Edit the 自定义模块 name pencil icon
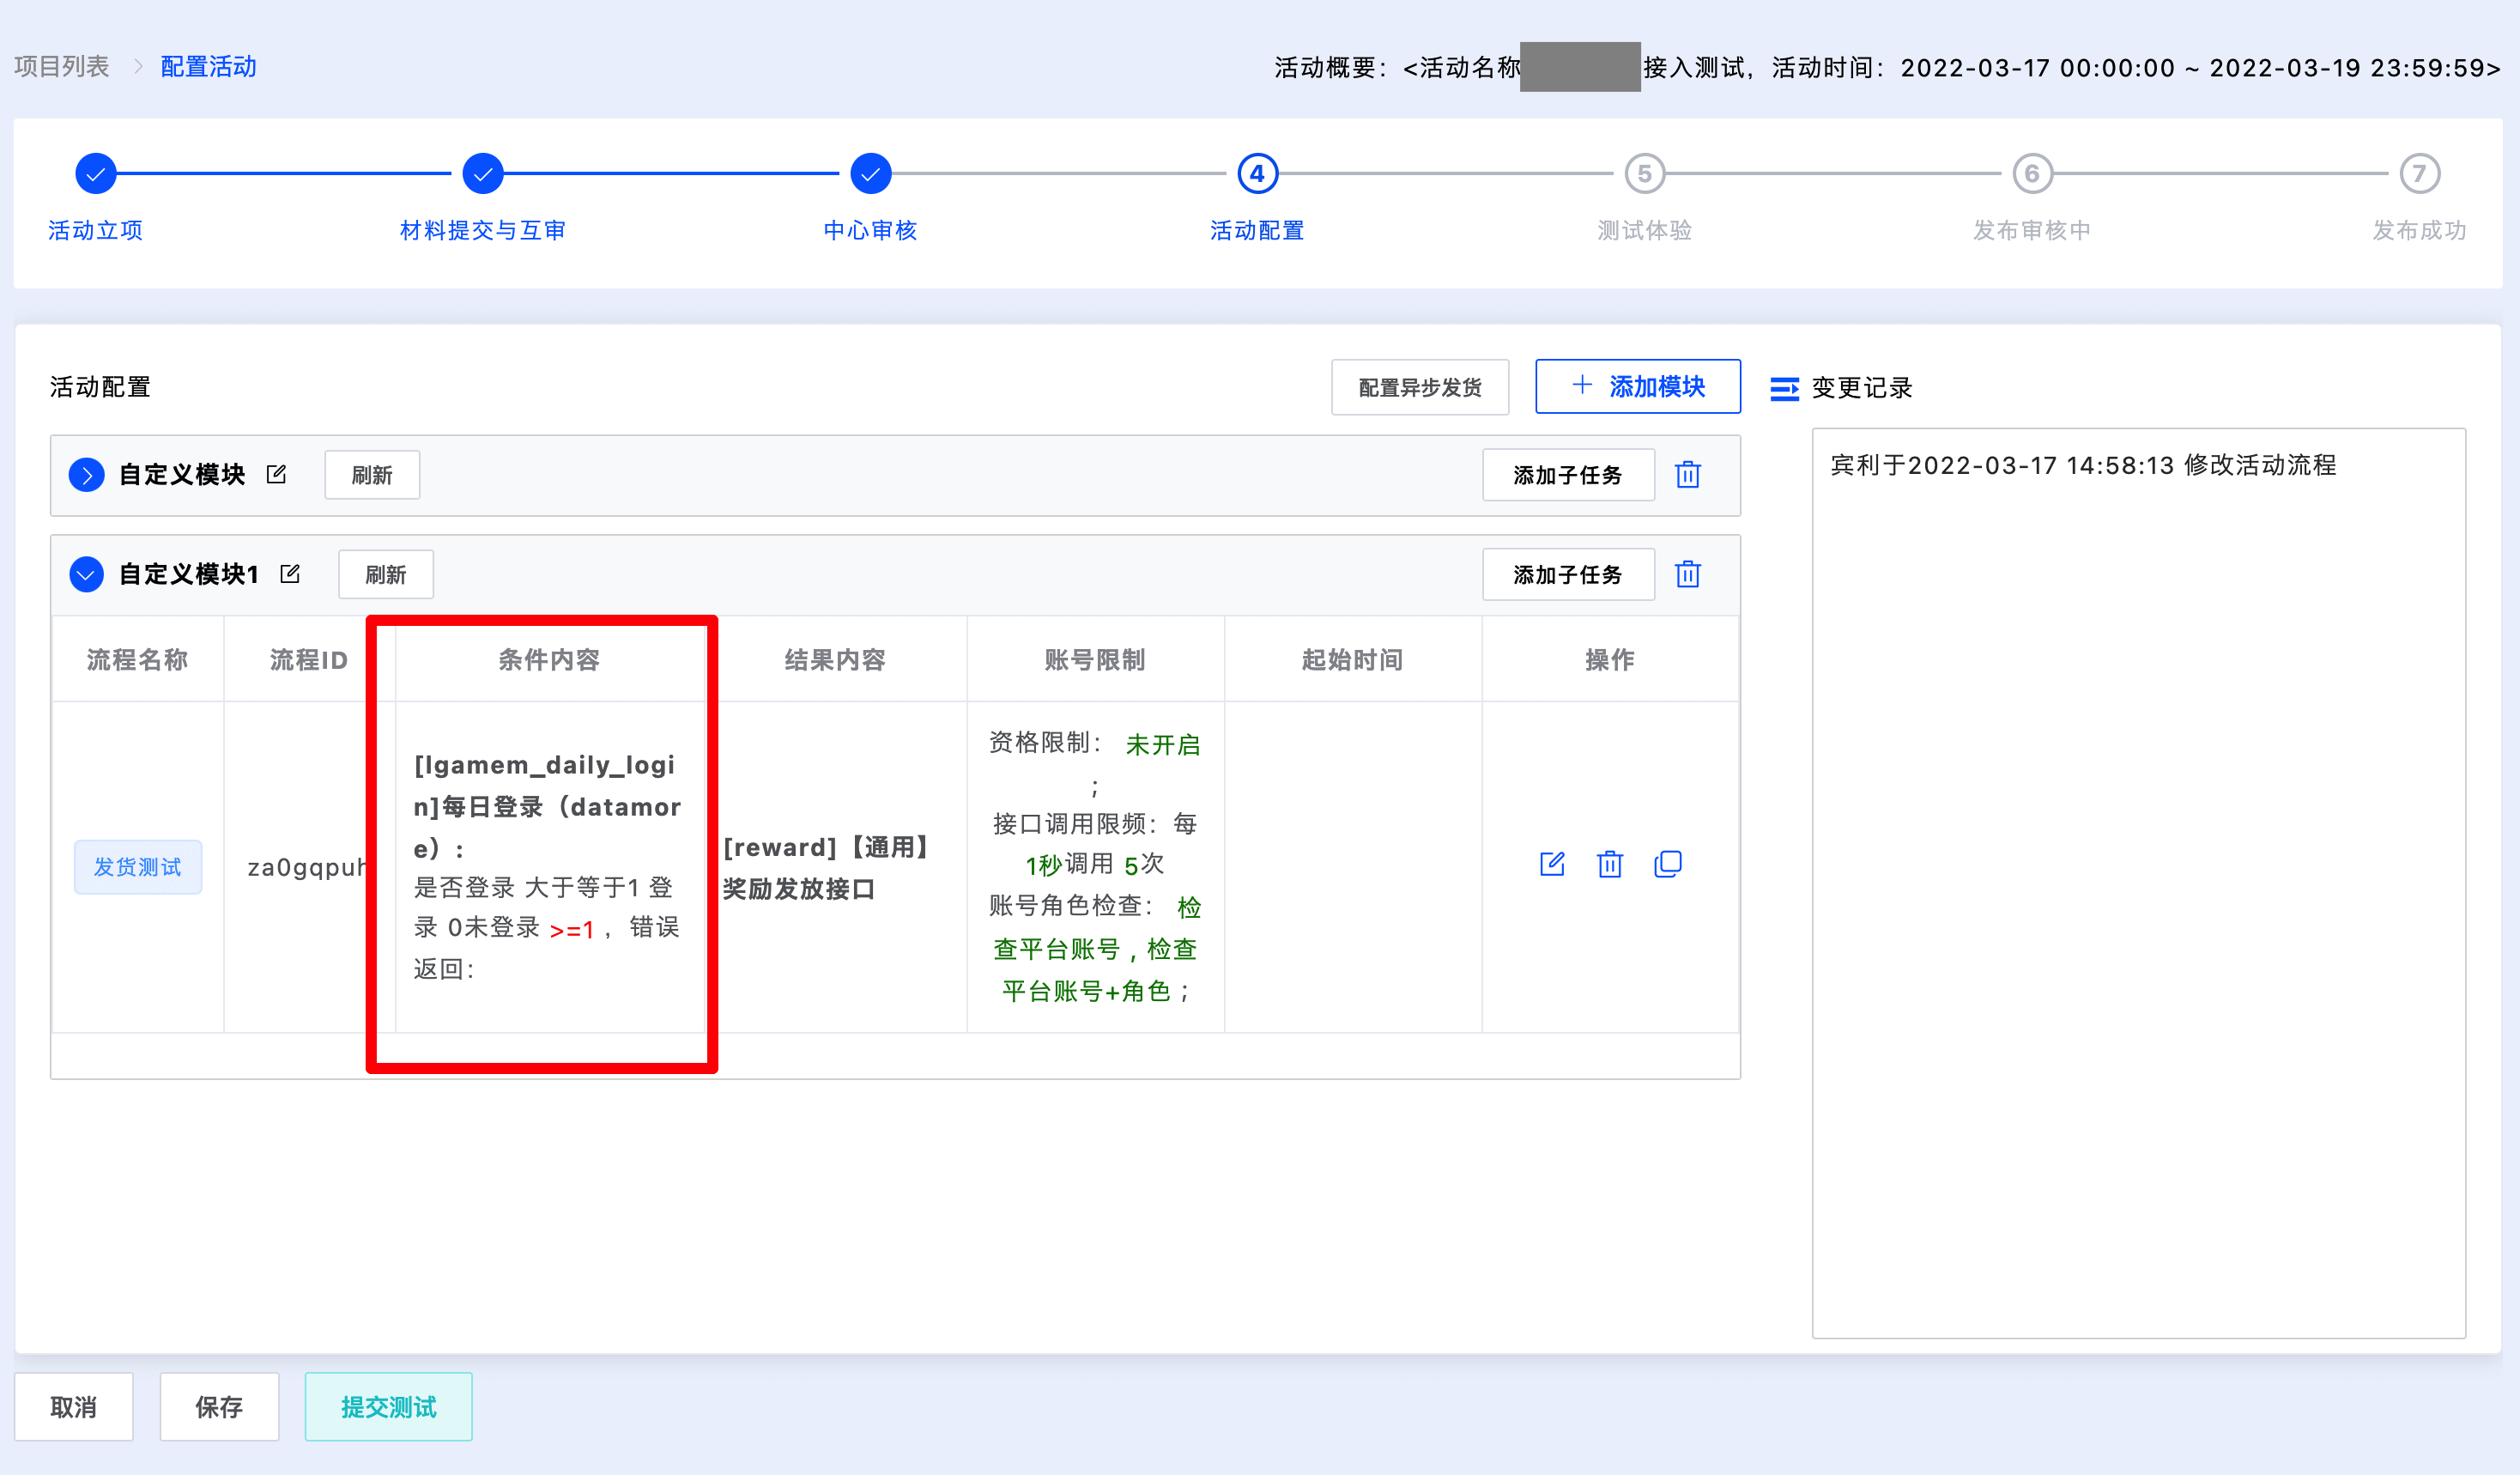2520x1475 pixels. [277, 474]
